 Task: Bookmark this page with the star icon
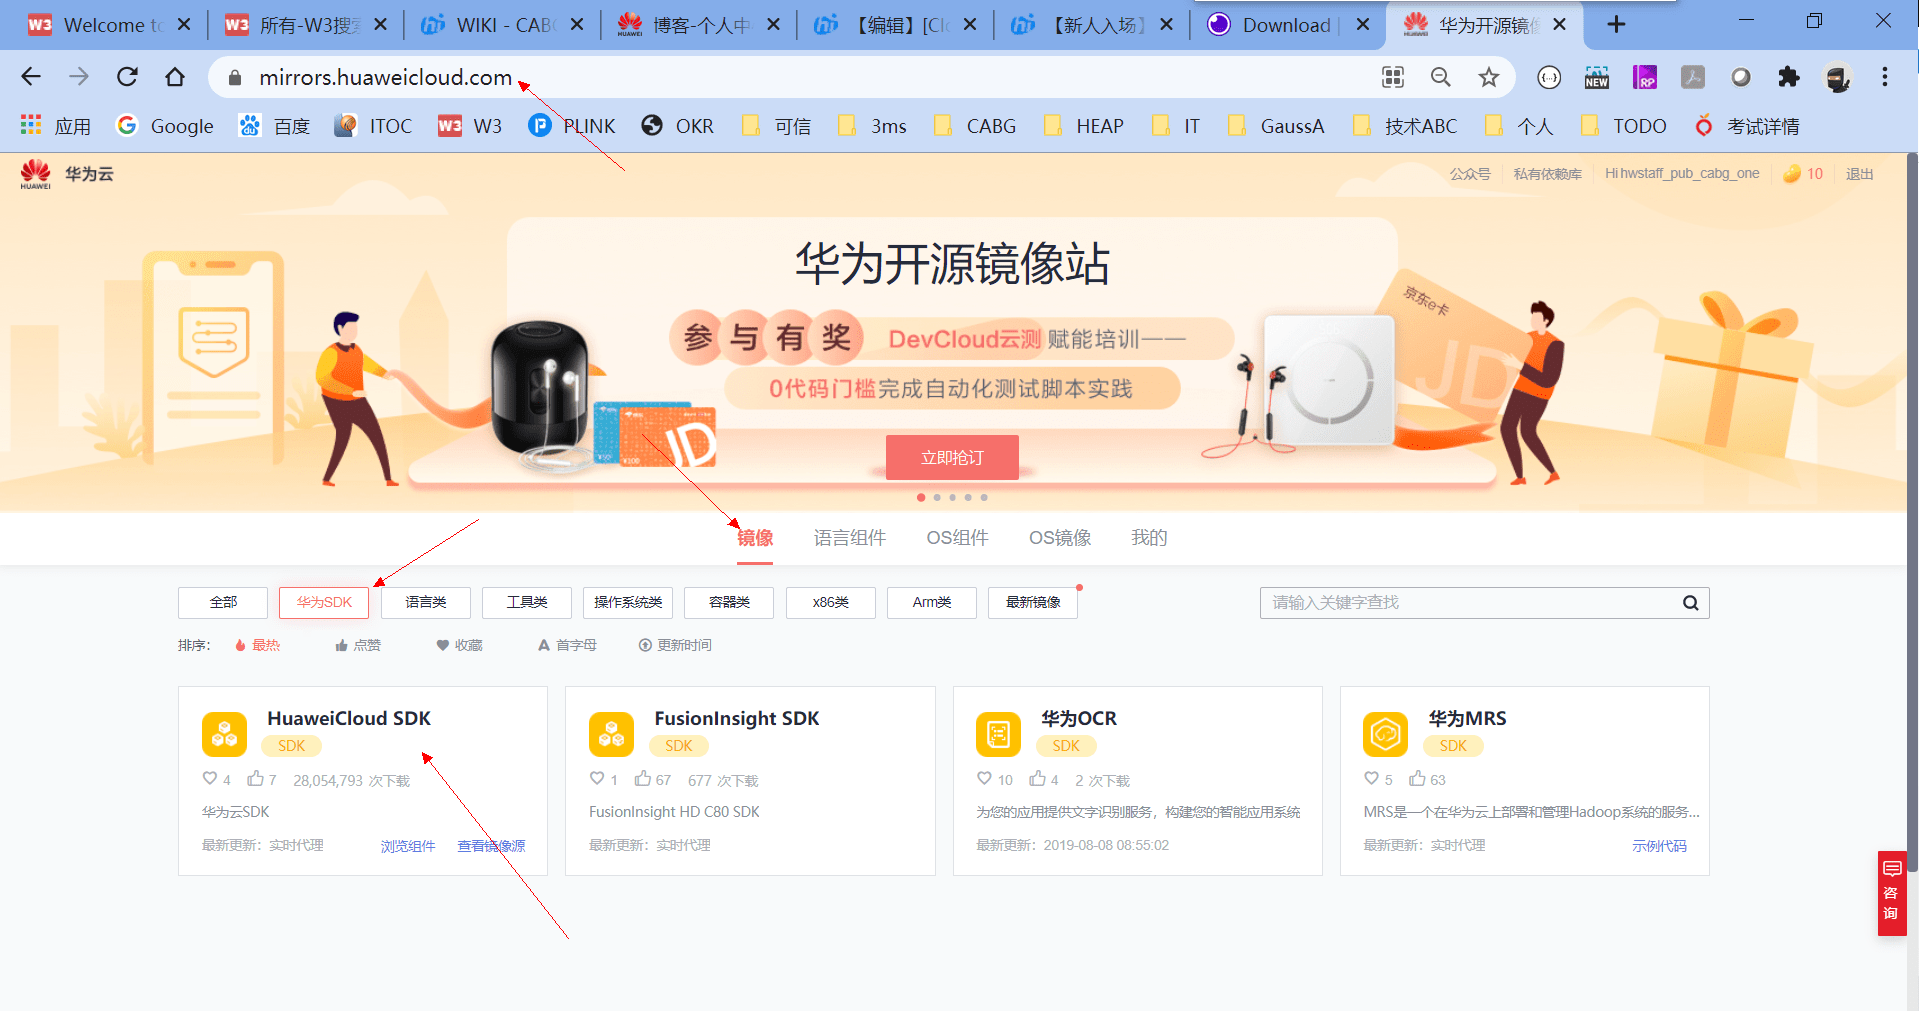click(x=1489, y=77)
